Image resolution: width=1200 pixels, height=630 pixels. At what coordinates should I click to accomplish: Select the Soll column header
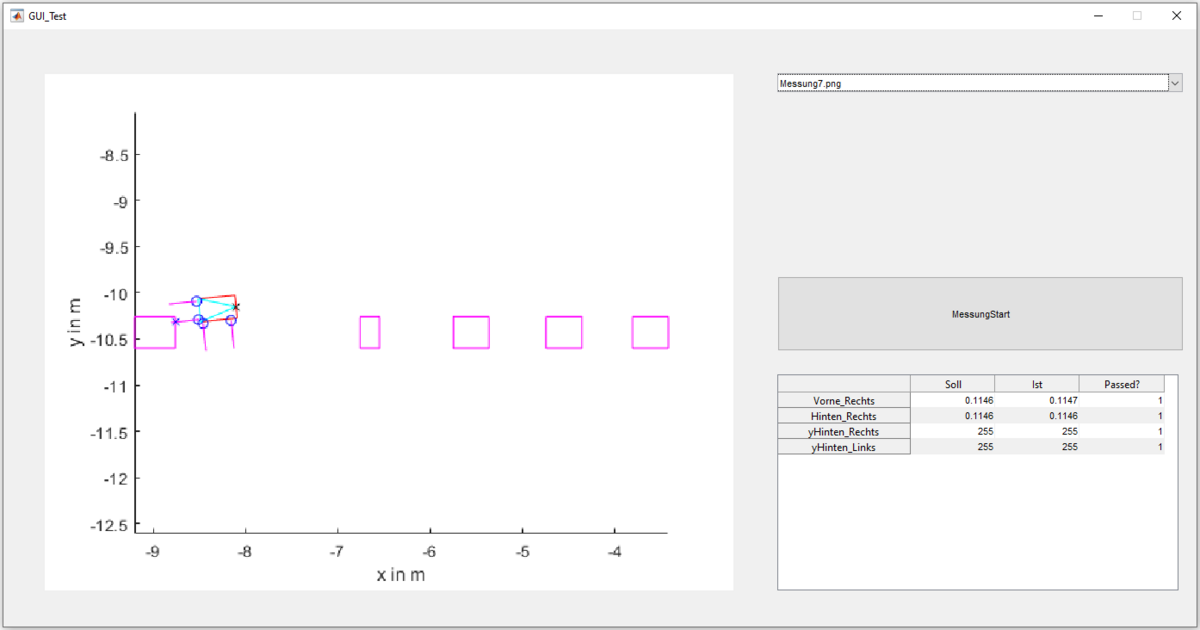click(952, 384)
